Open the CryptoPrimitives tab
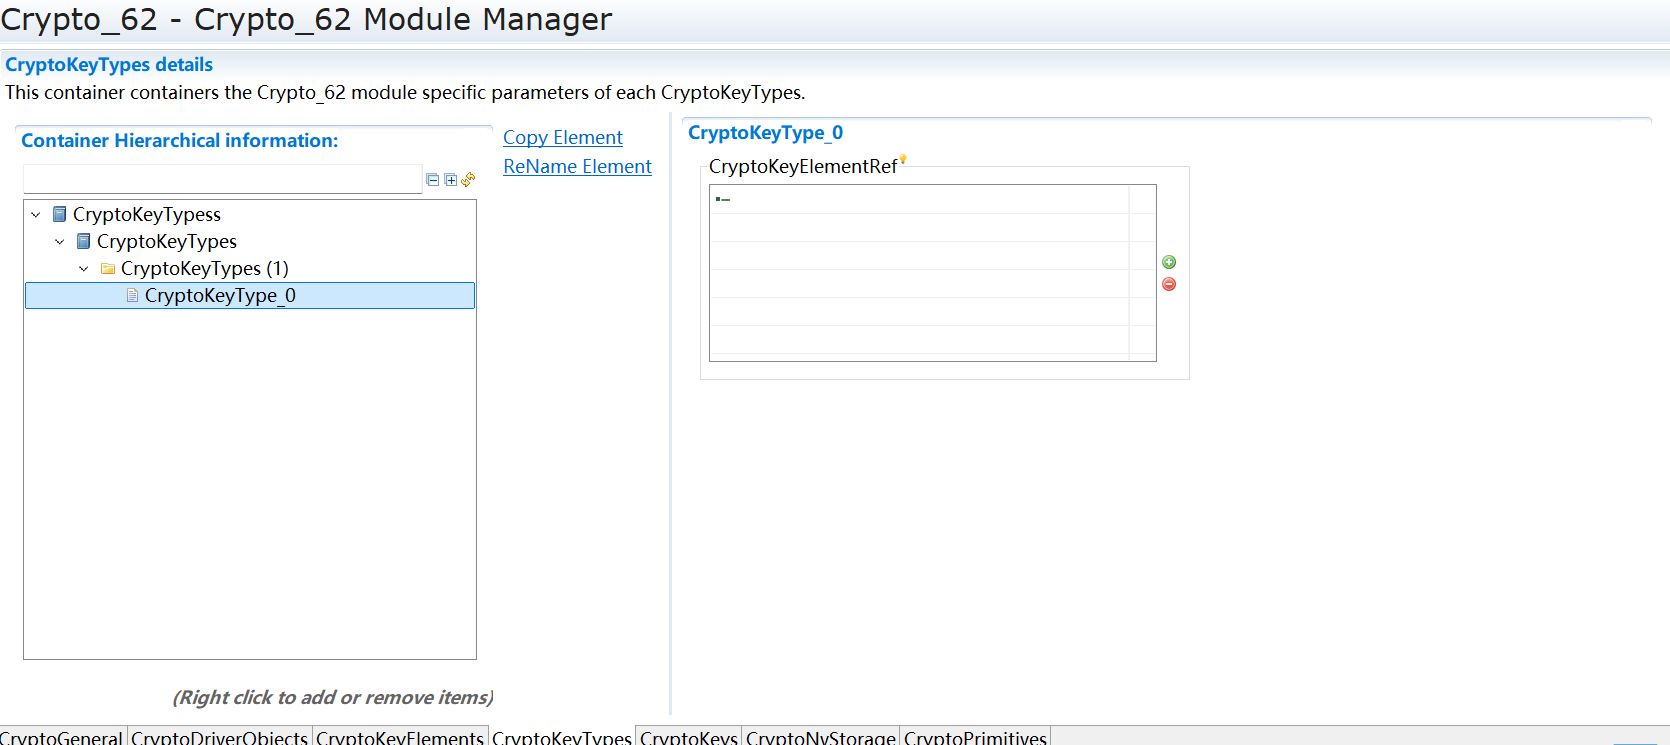1670x745 pixels. [975, 737]
